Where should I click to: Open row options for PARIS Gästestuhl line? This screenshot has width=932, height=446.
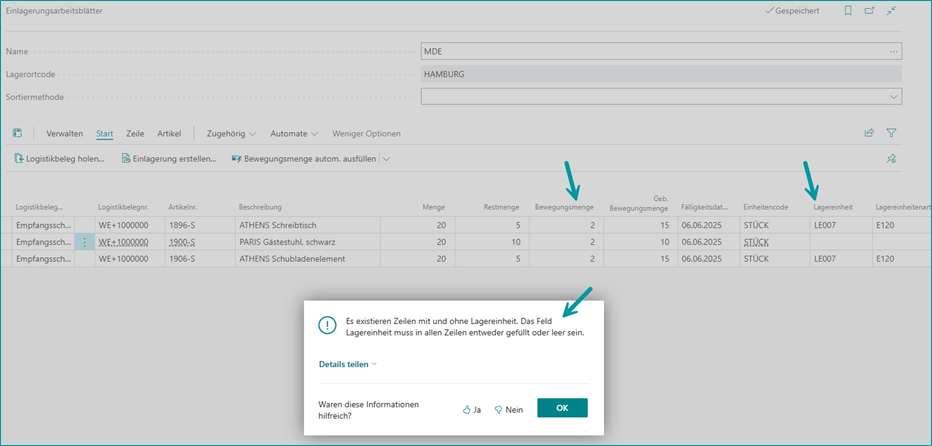coord(85,242)
